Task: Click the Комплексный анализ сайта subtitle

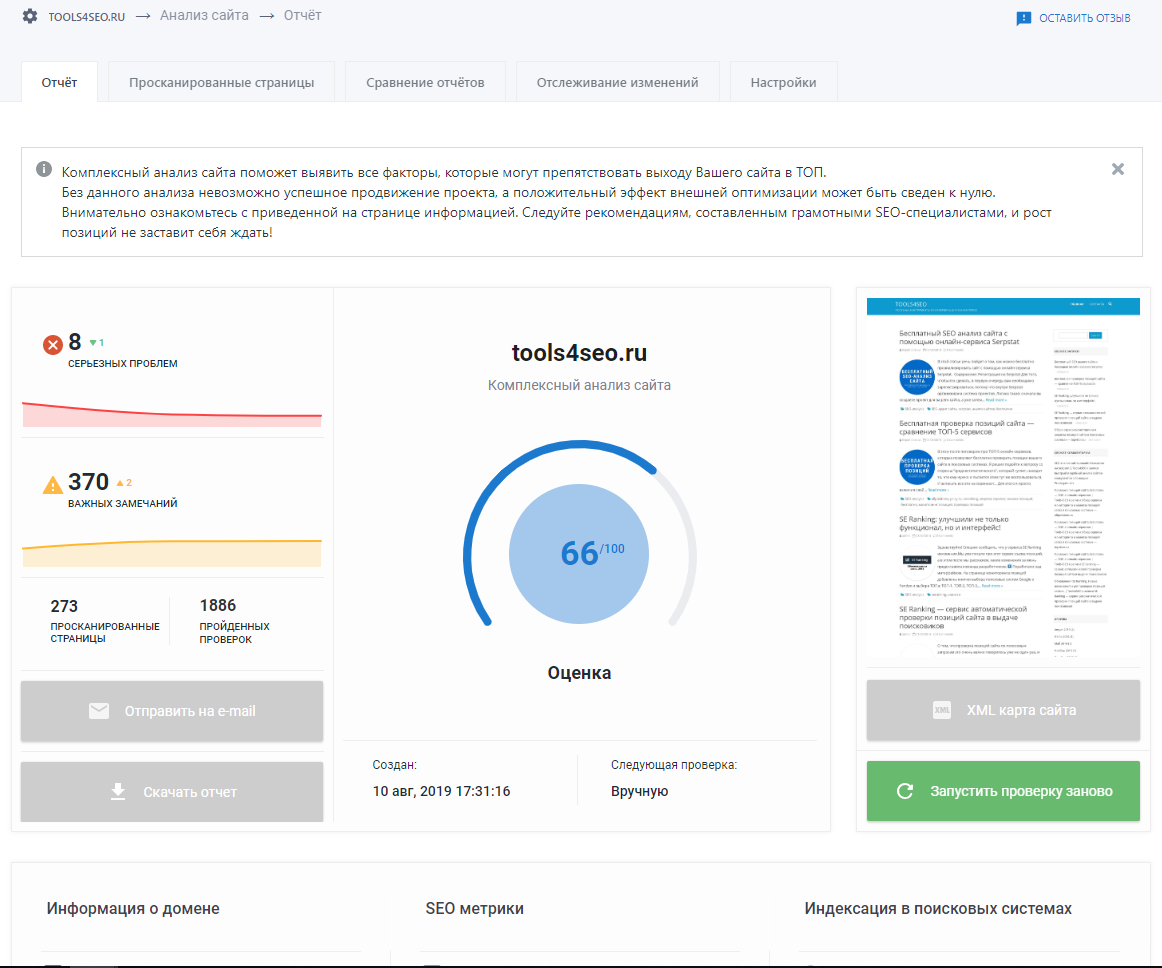Action: pyautogui.click(x=579, y=385)
